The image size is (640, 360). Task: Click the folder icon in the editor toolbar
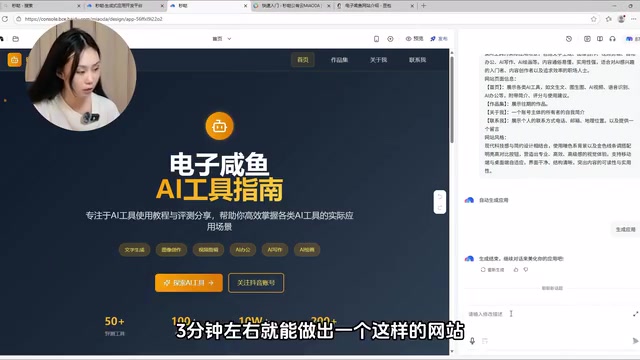(x=16, y=39)
